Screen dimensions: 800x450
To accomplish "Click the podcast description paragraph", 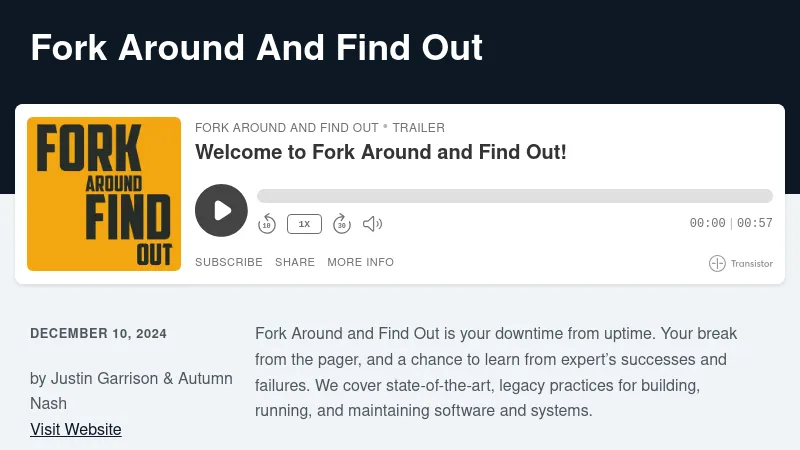I will pyautogui.click(x=490, y=372).
